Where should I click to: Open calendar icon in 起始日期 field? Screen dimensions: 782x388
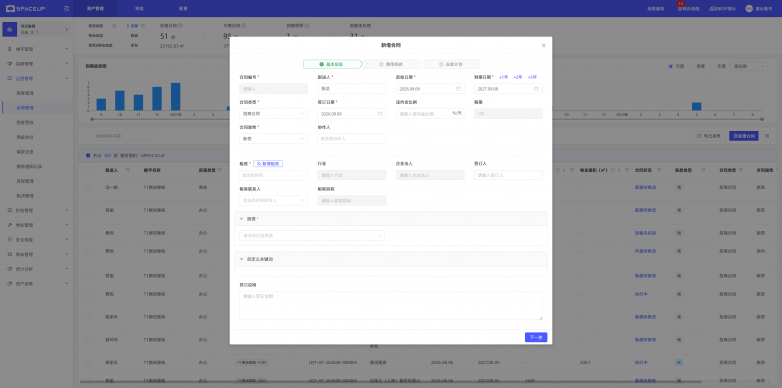coord(458,89)
